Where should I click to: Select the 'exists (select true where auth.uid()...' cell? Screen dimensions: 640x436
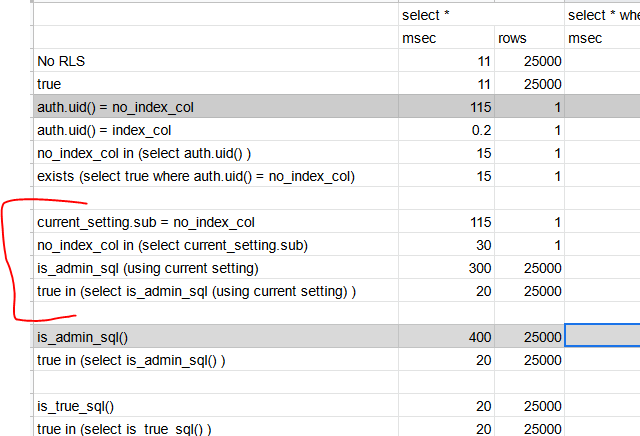tap(216, 176)
